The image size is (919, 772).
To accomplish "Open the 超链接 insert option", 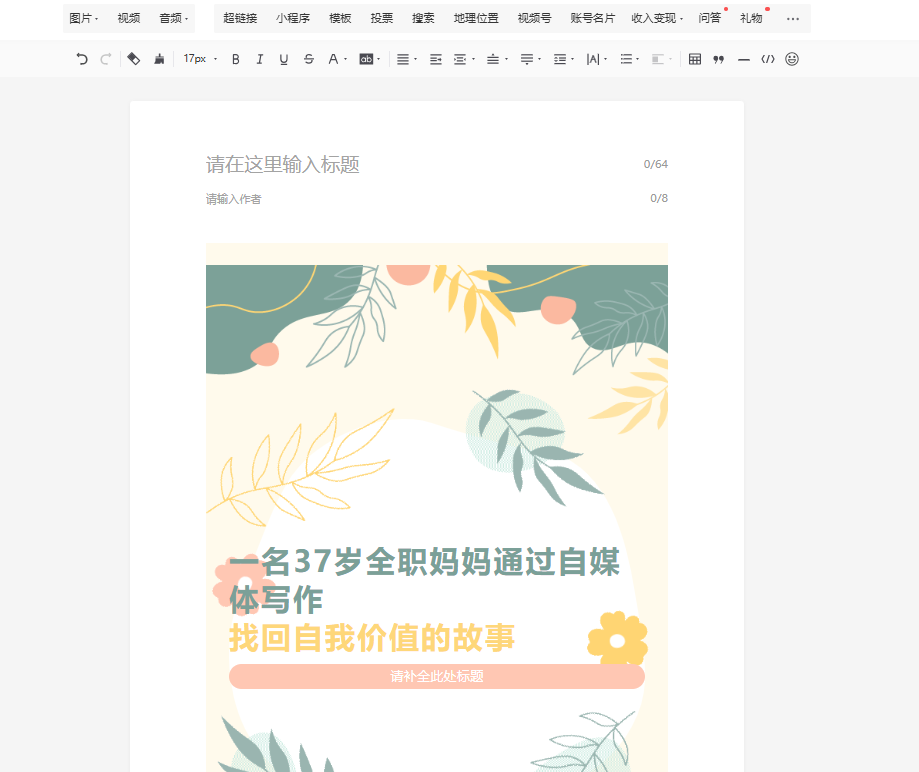I will pyautogui.click(x=240, y=18).
